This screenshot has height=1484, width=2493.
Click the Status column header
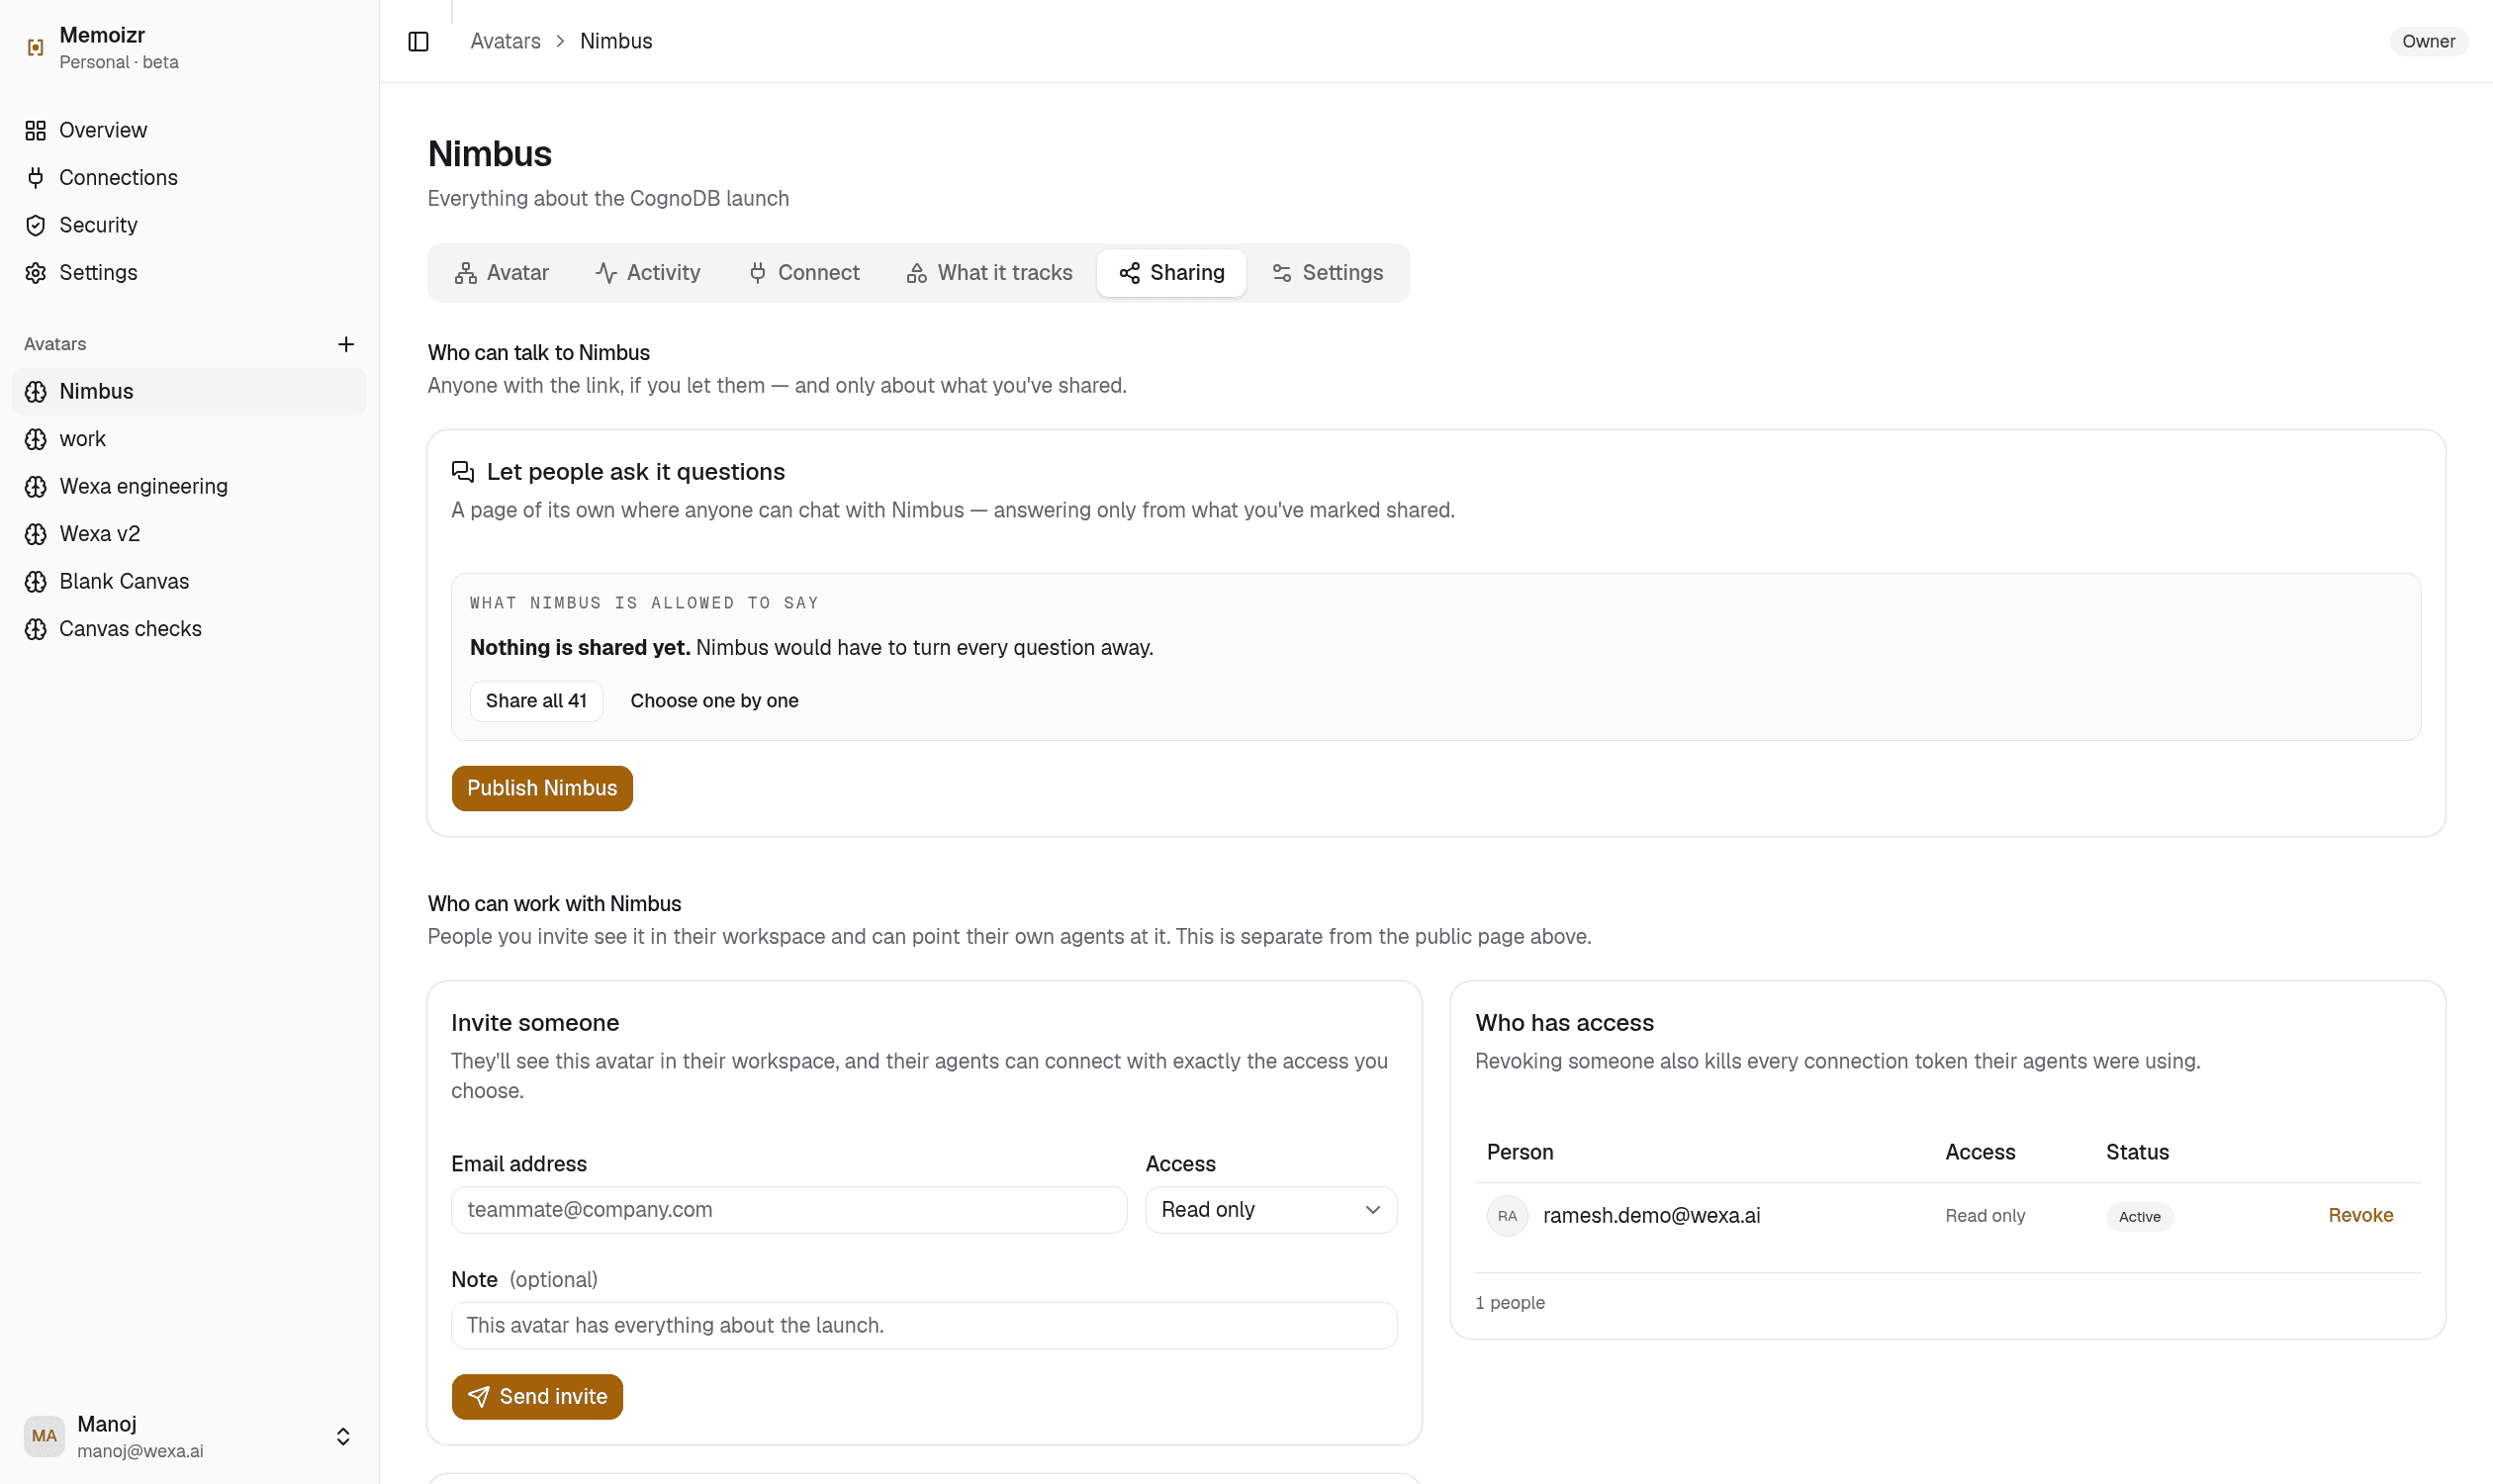click(2137, 1152)
